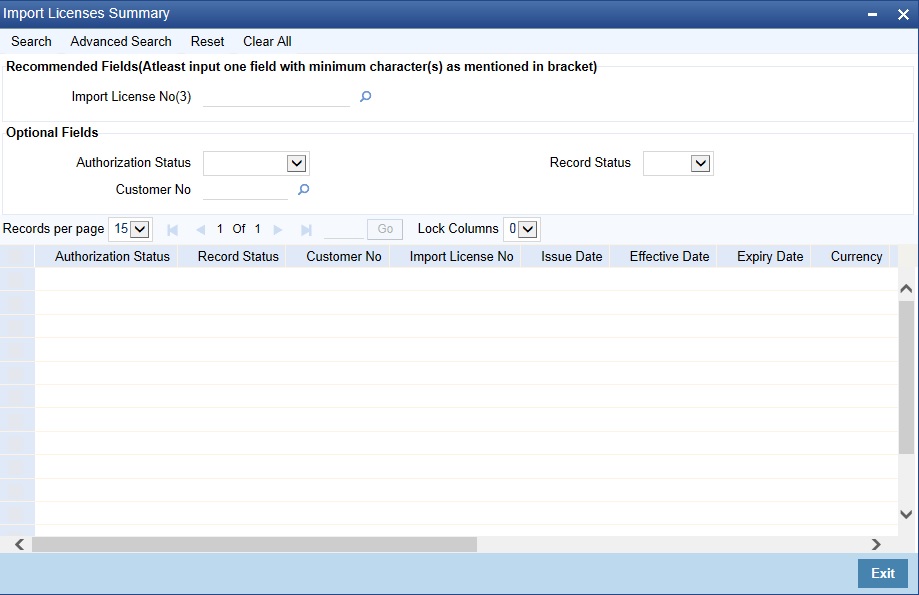Click Clear All in the toolbar
The width and height of the screenshot is (919, 595).
pos(267,42)
